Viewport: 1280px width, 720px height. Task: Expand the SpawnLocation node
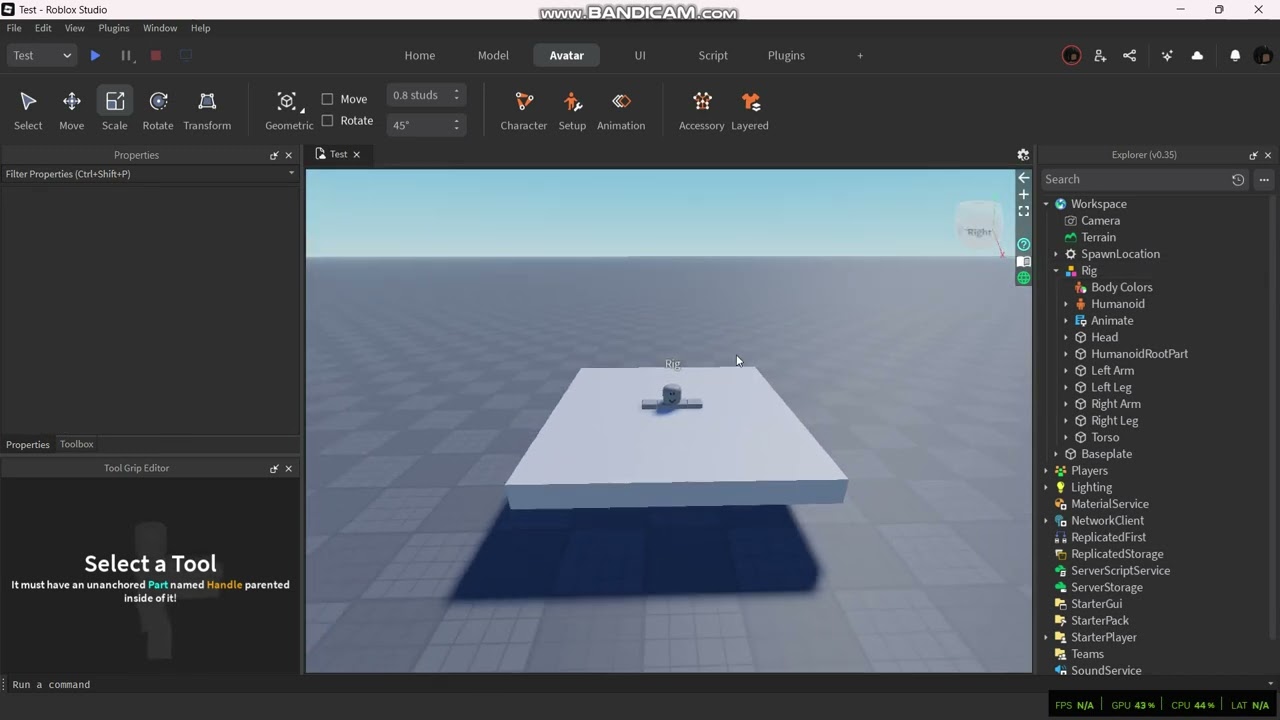click(x=1056, y=254)
